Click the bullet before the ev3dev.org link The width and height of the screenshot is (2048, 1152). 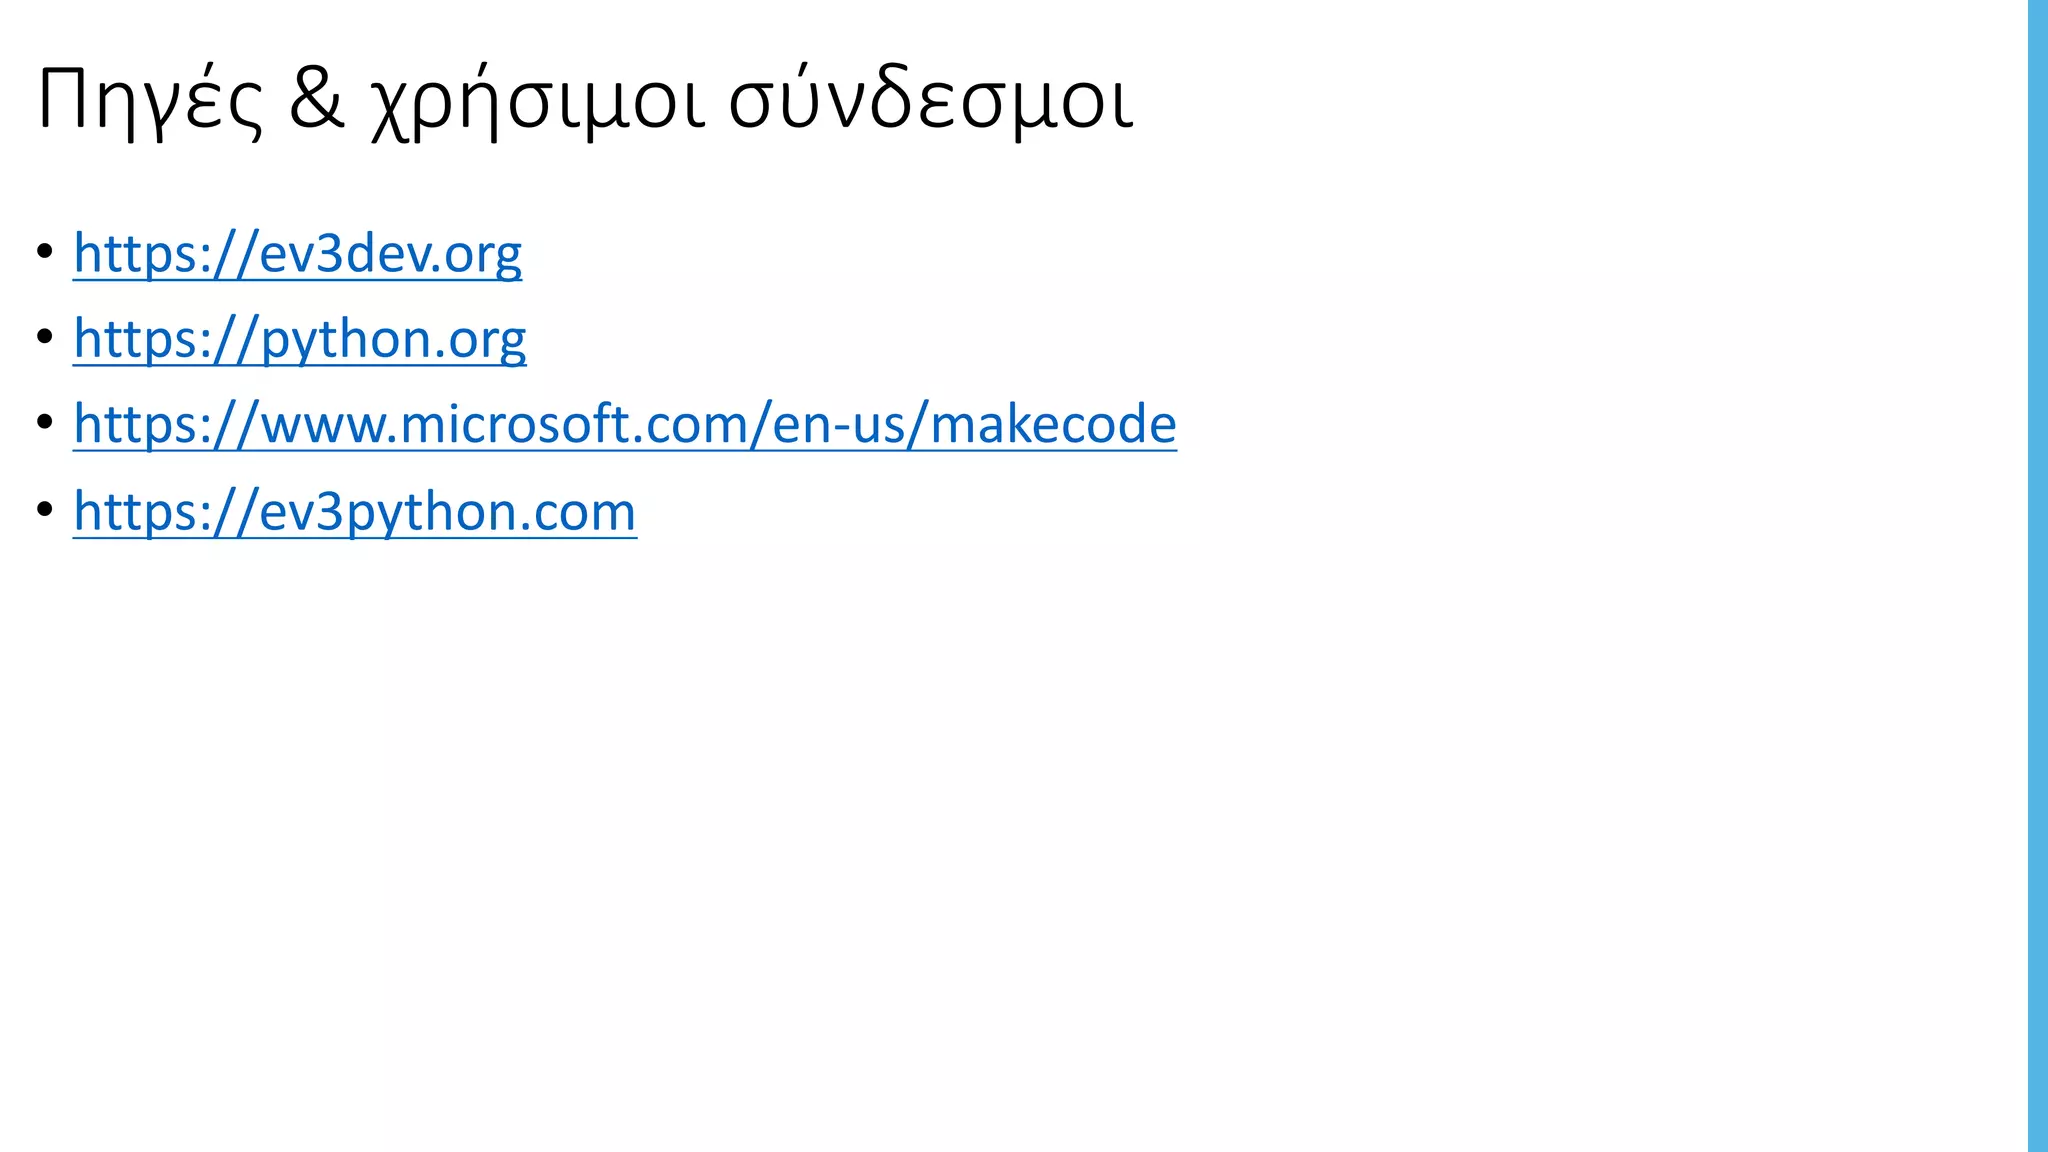[44, 251]
